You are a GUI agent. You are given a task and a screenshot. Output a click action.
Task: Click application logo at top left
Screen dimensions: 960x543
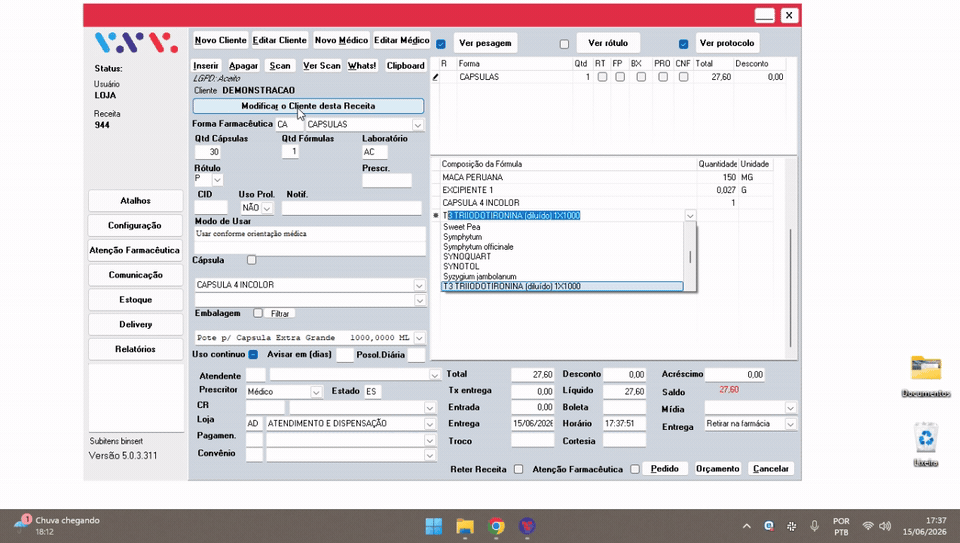[136, 42]
